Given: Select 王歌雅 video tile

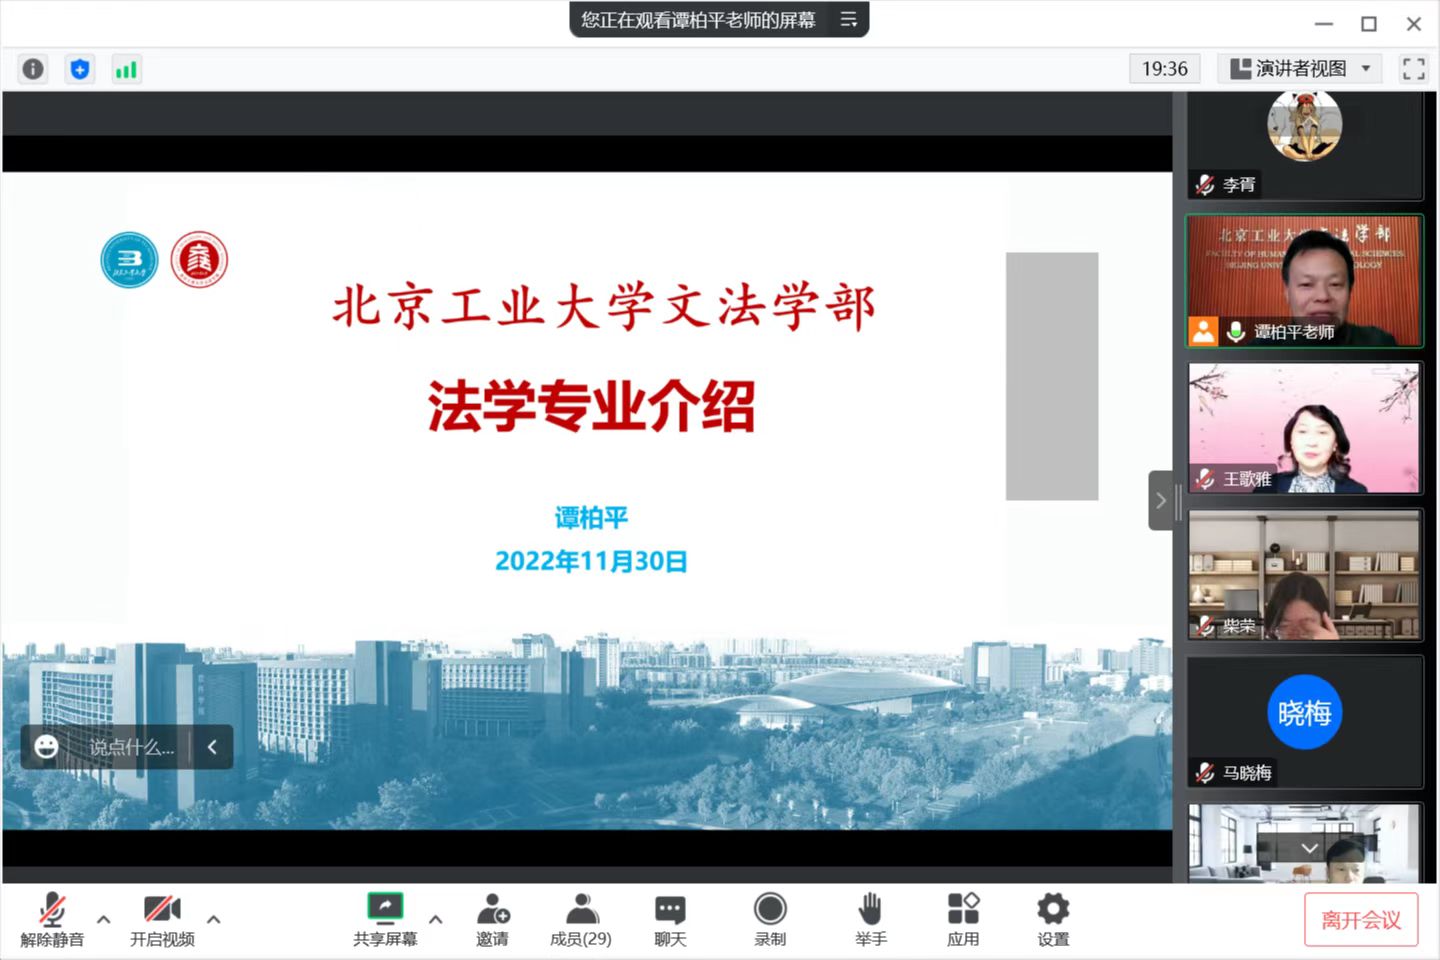Looking at the screenshot, I should coord(1304,428).
